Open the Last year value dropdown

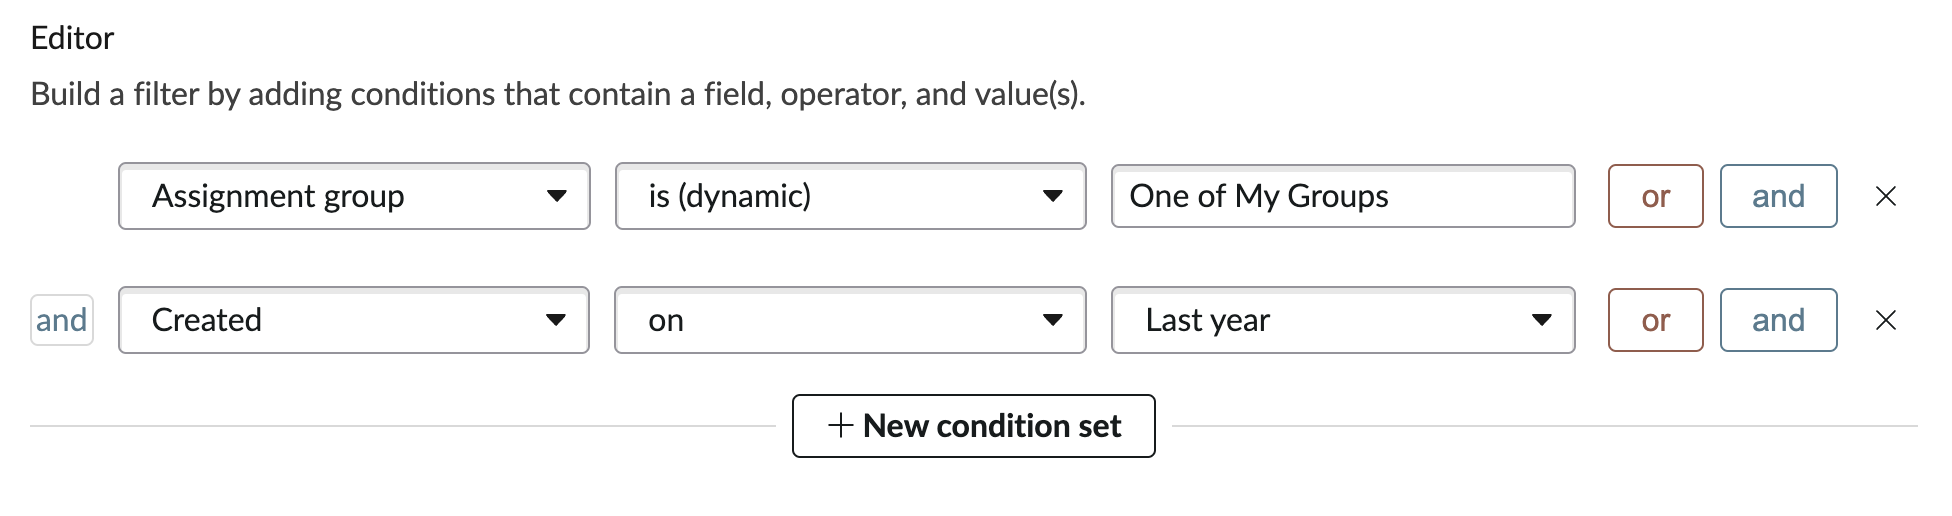[1343, 320]
